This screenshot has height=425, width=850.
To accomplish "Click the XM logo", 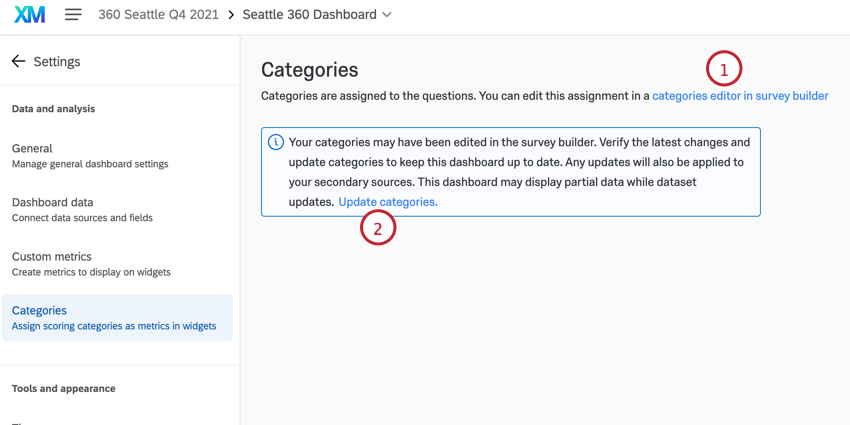I will coord(30,15).
